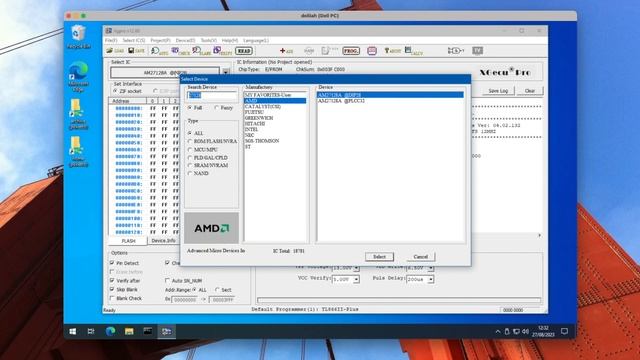640x360 pixels.
Task: Click the VERIFY toolbar icon
Action: pos(222,51)
